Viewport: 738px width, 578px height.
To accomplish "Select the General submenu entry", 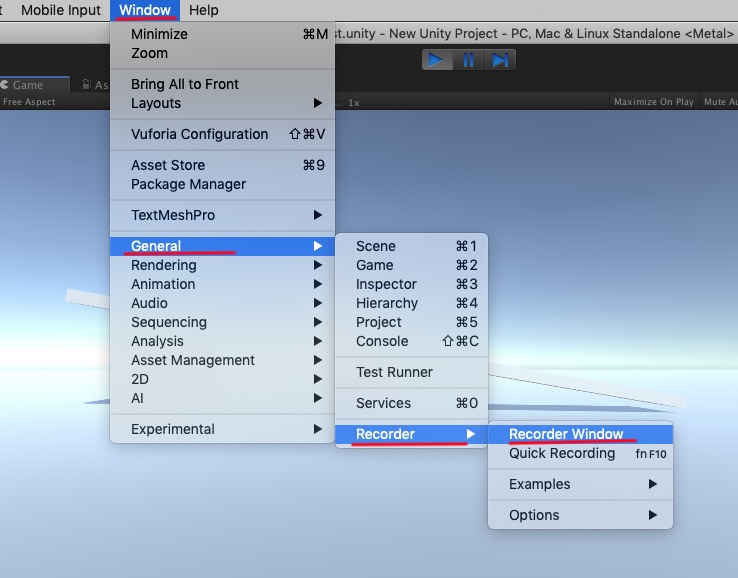I will 222,246.
